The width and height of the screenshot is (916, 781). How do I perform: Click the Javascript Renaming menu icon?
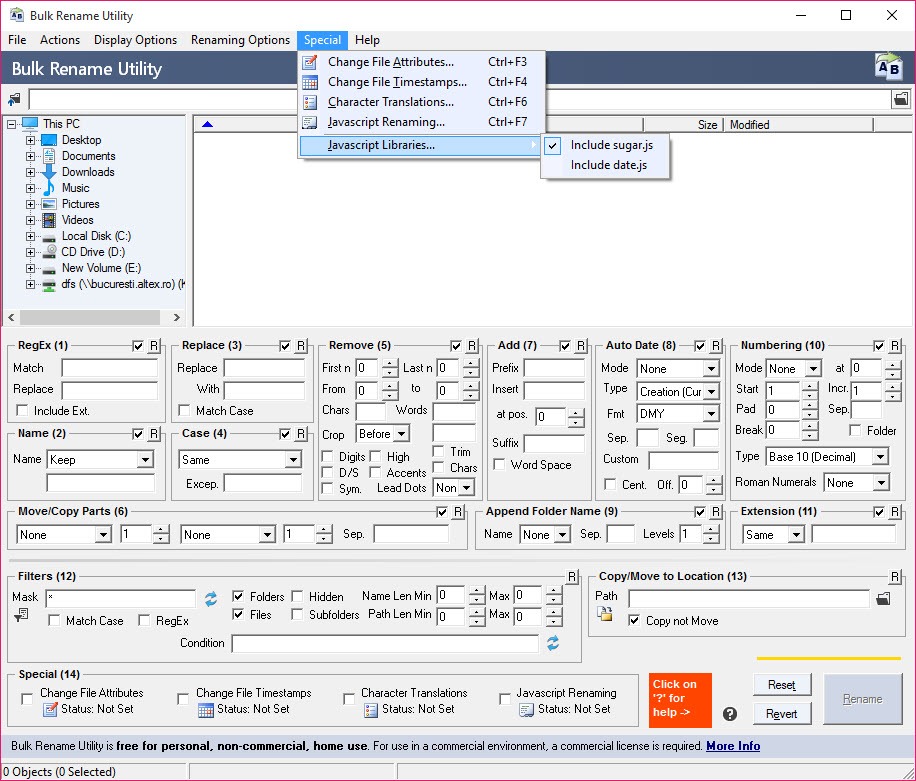310,122
